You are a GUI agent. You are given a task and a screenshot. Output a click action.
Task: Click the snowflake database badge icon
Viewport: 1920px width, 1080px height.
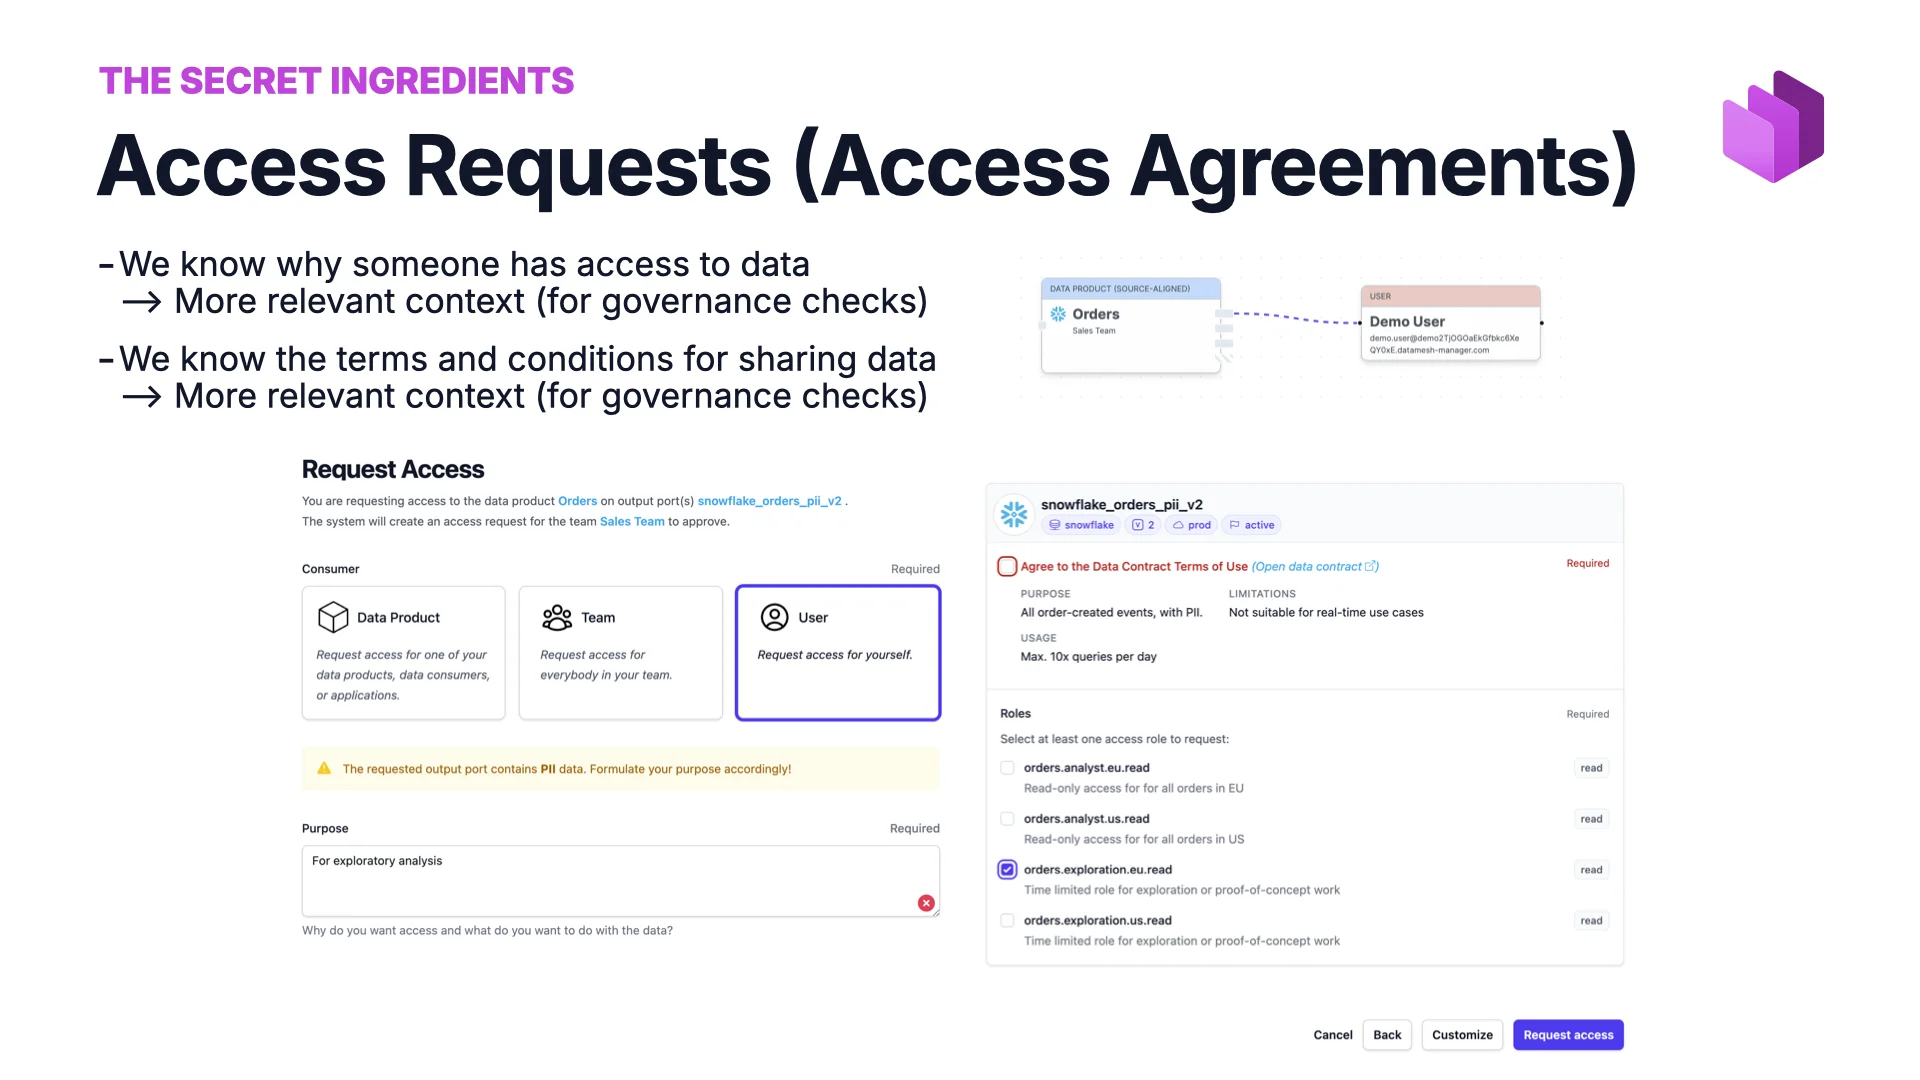(1053, 524)
